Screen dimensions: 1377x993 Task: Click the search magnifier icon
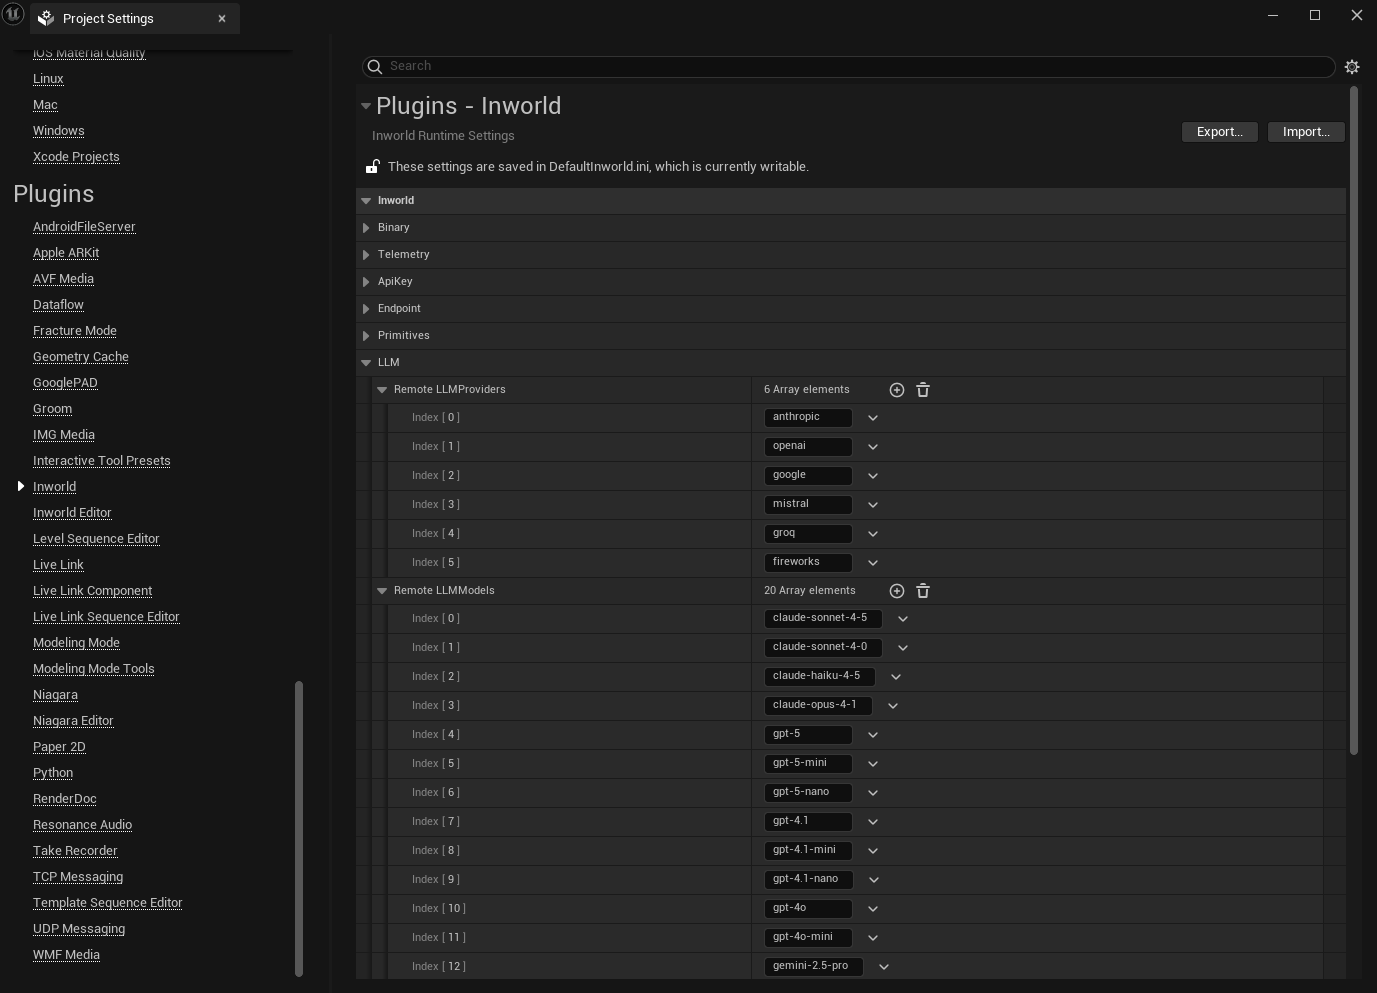point(375,66)
